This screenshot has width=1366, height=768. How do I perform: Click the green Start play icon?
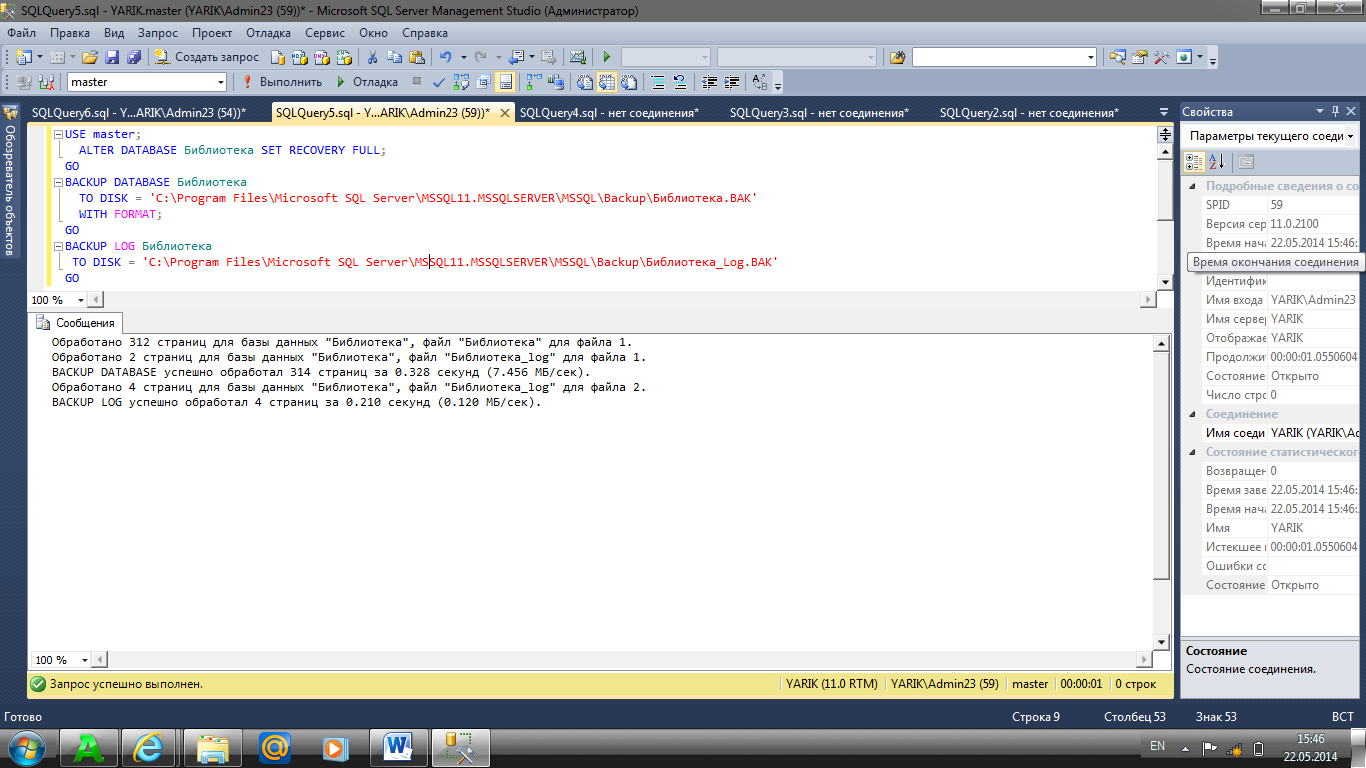606,57
